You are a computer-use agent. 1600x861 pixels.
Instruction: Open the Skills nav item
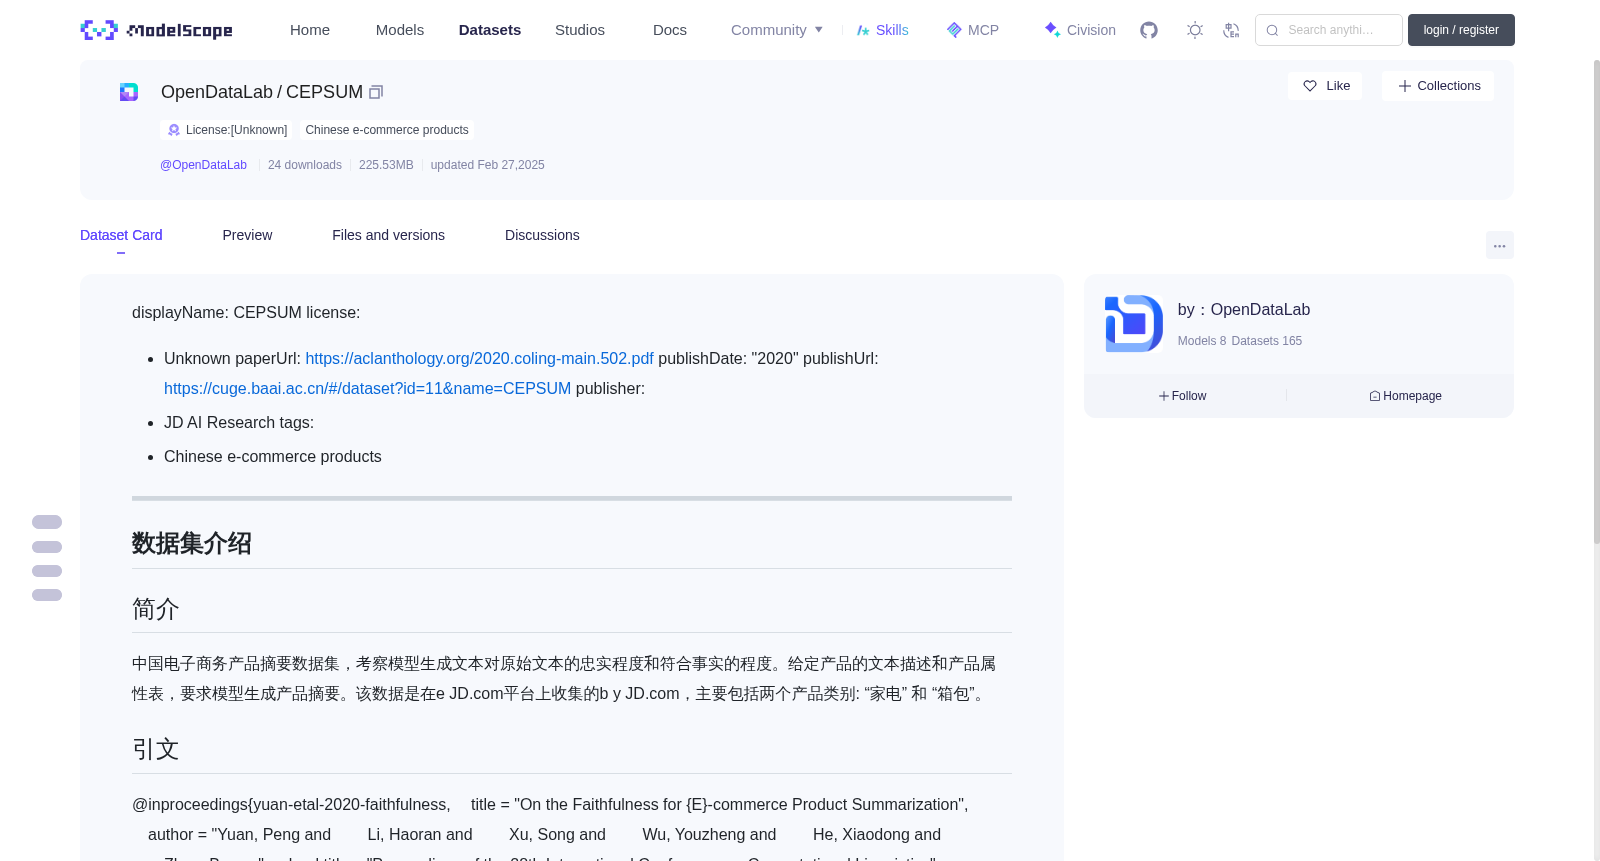(882, 30)
